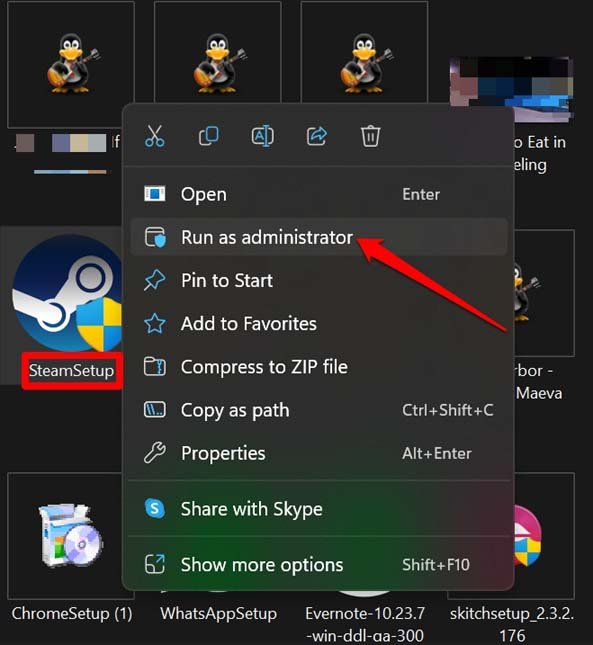Select the second penguin thumbnail in top row
The image size is (593, 645).
coord(218,53)
